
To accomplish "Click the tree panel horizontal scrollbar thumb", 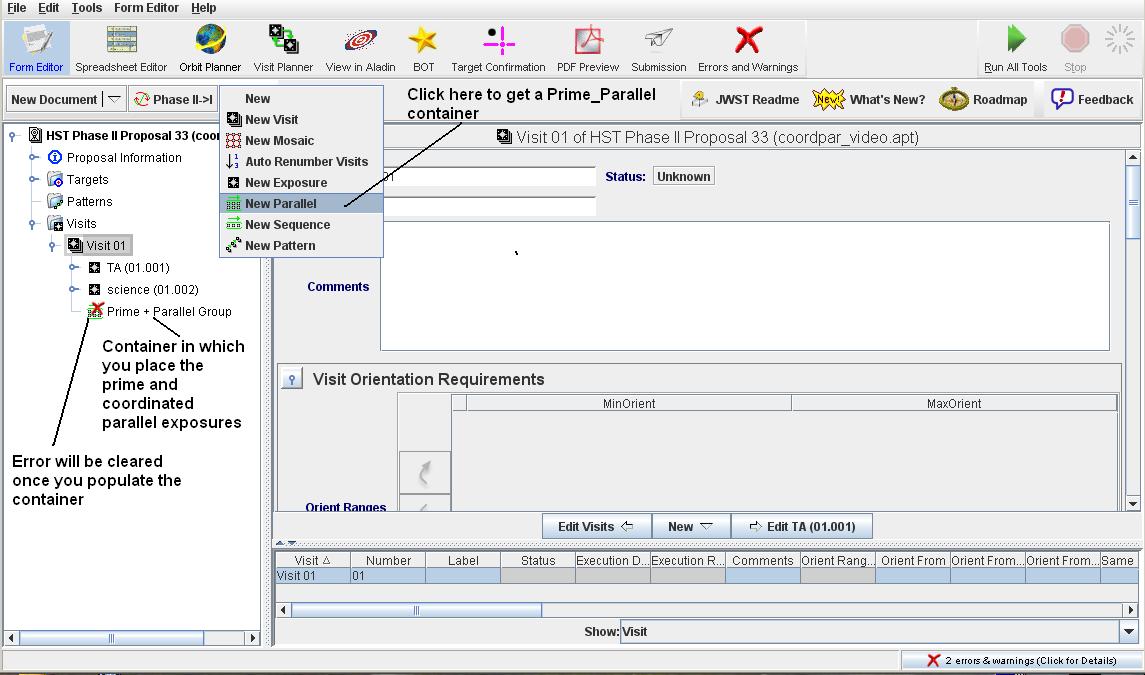I will click(x=111, y=638).
